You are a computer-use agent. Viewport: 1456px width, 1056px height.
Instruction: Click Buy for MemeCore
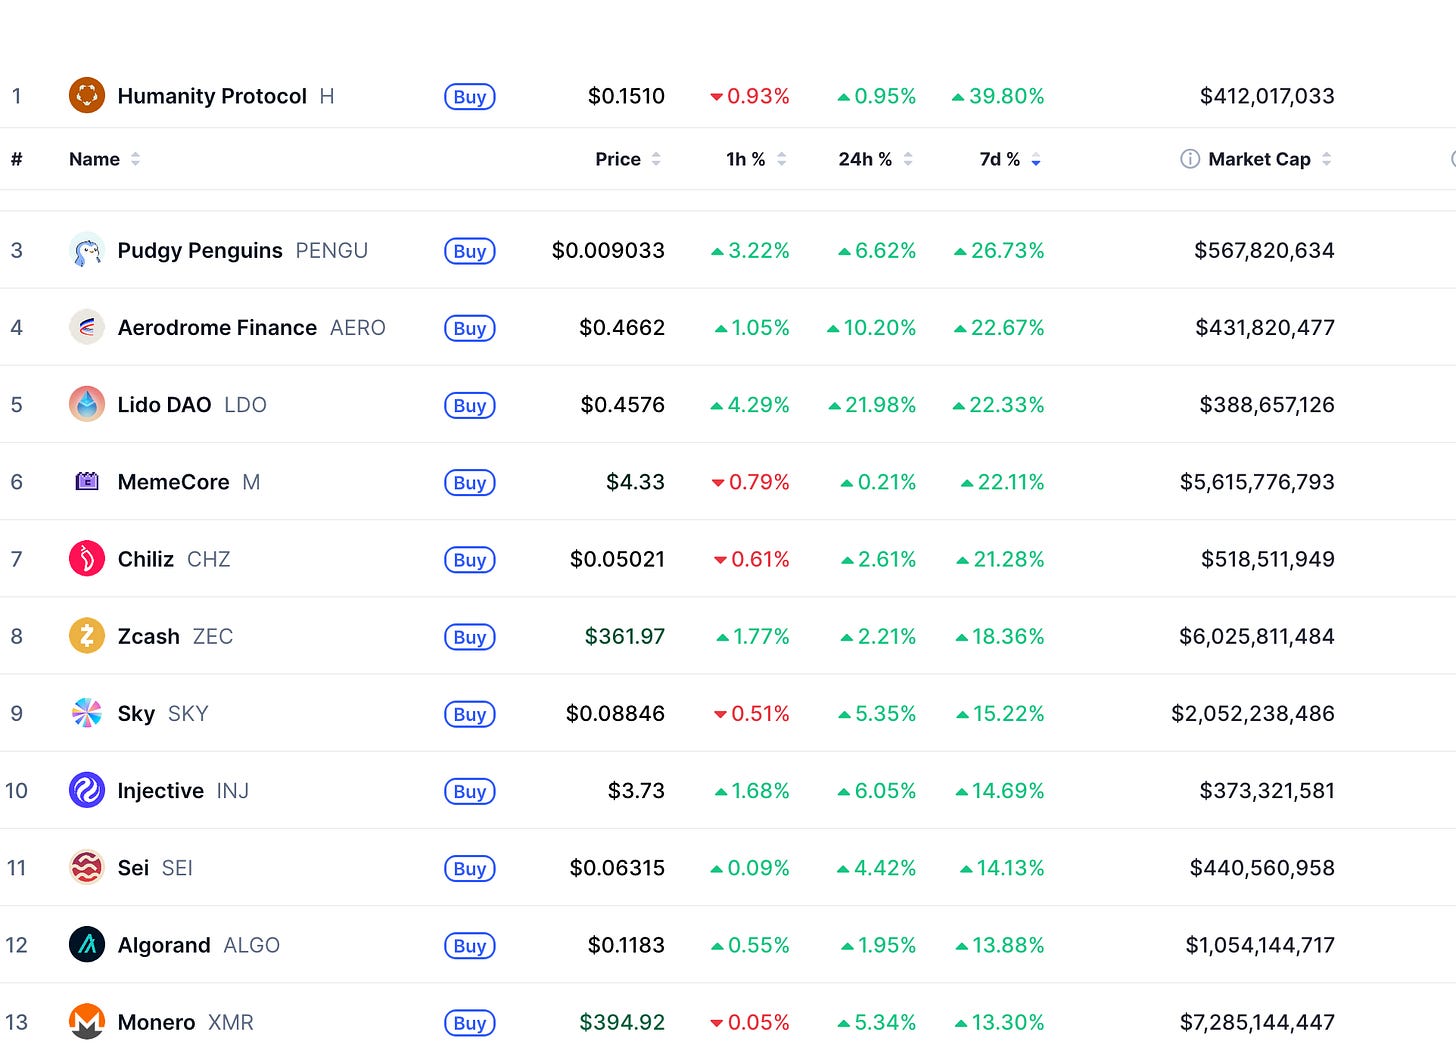click(x=470, y=483)
